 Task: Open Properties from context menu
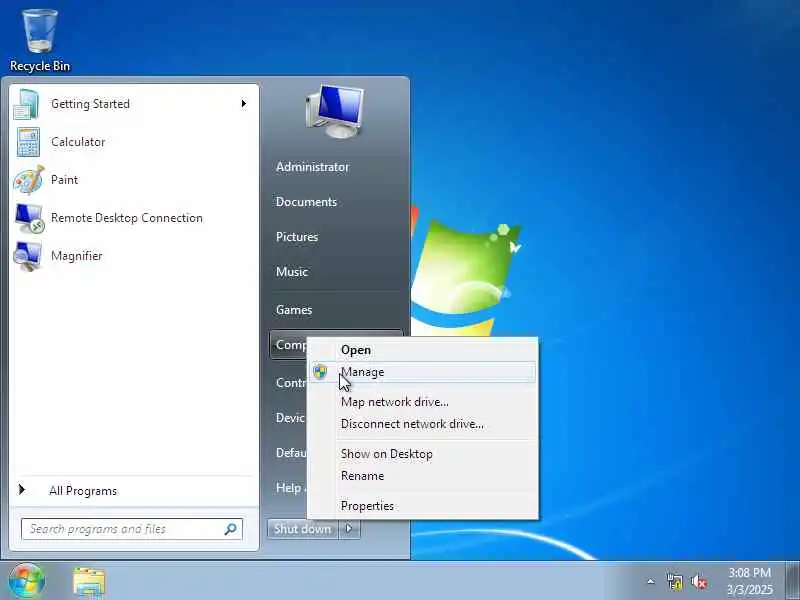pos(422,506)
